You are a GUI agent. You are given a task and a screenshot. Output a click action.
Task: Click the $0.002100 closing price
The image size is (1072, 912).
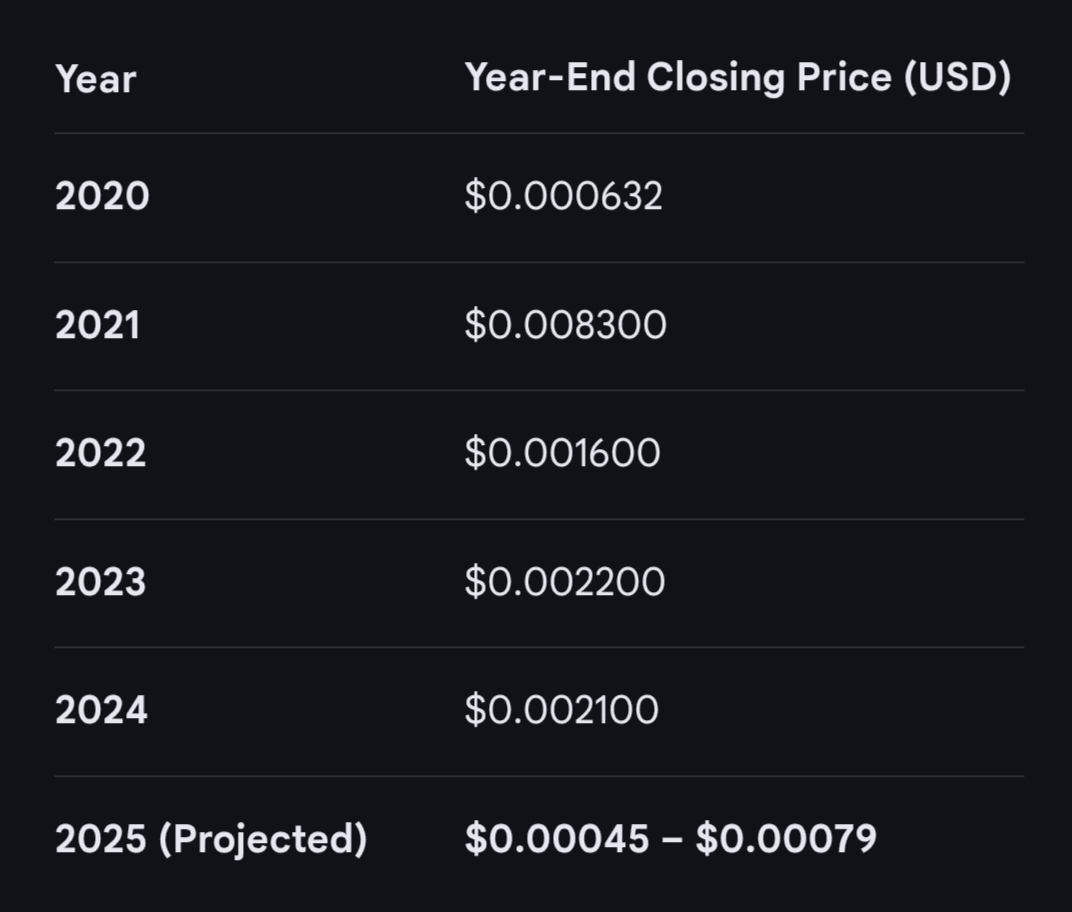[562, 710]
